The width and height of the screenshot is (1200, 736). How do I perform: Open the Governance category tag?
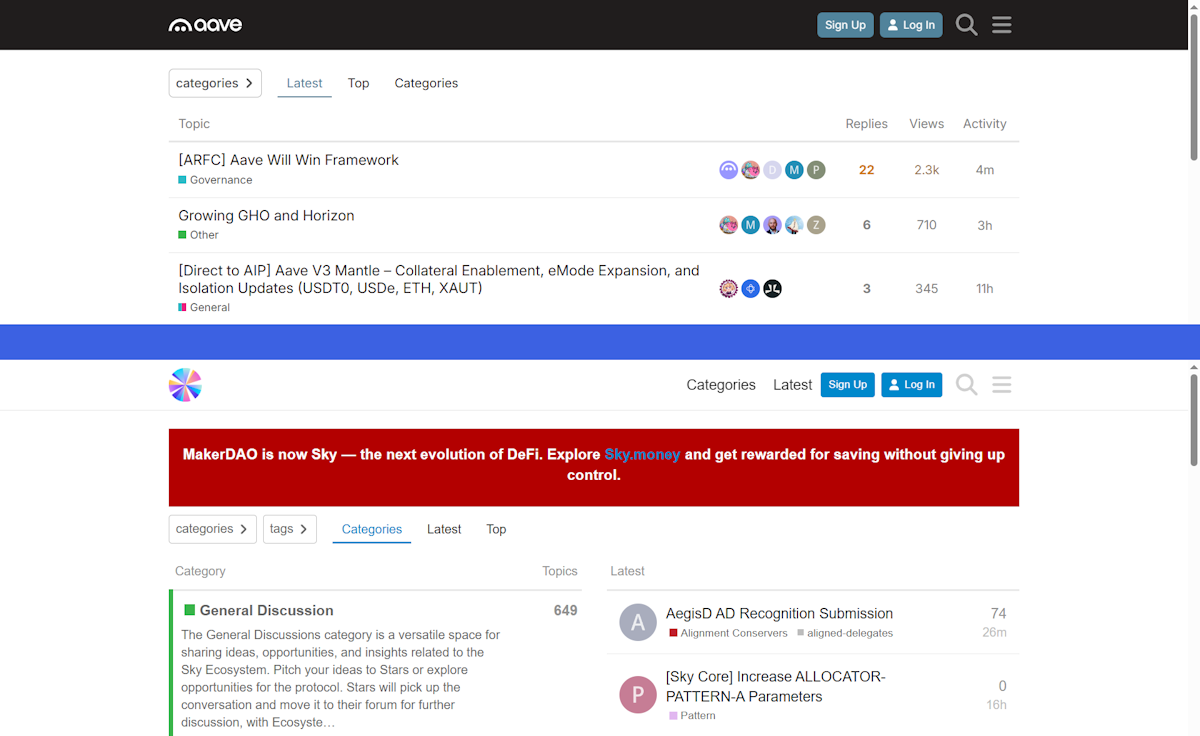tap(215, 180)
